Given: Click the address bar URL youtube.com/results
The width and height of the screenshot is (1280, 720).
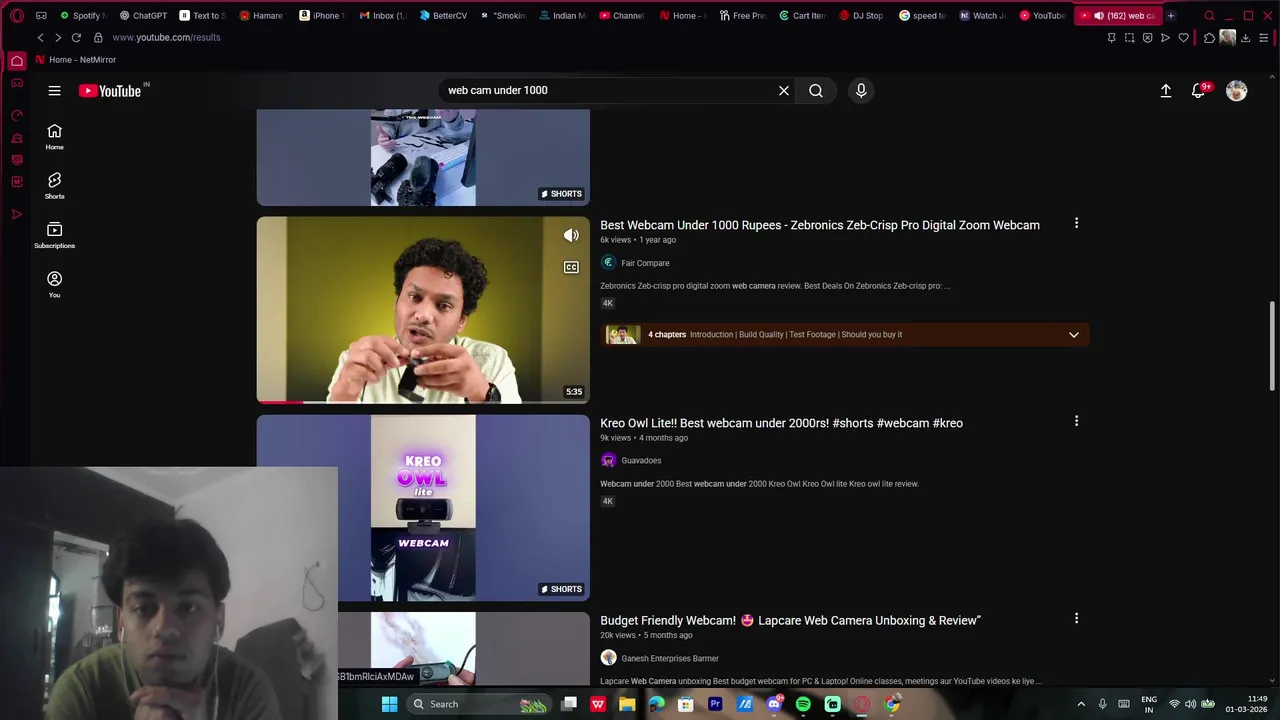Looking at the screenshot, I should [166, 37].
